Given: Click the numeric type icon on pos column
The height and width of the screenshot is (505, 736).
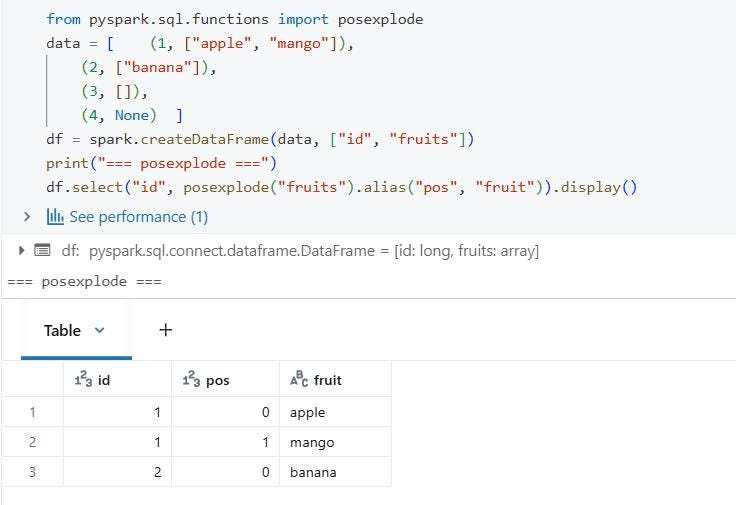Looking at the screenshot, I should coord(192,379).
